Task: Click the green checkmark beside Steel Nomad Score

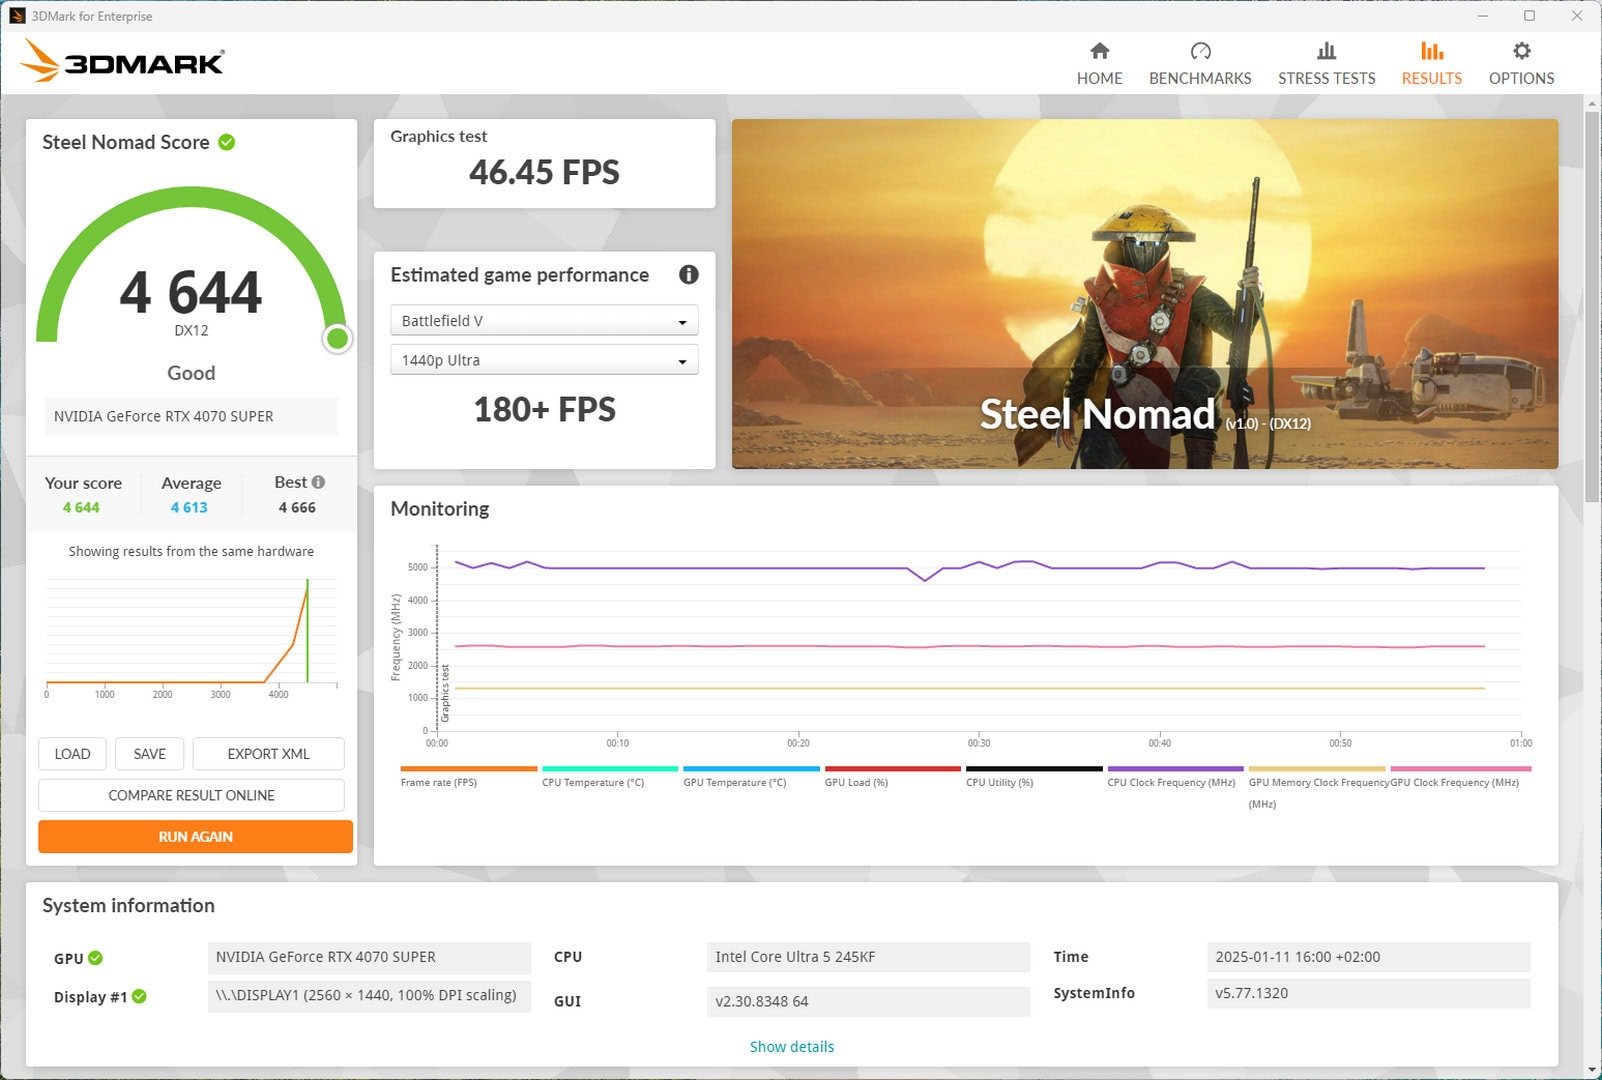Action: (227, 142)
